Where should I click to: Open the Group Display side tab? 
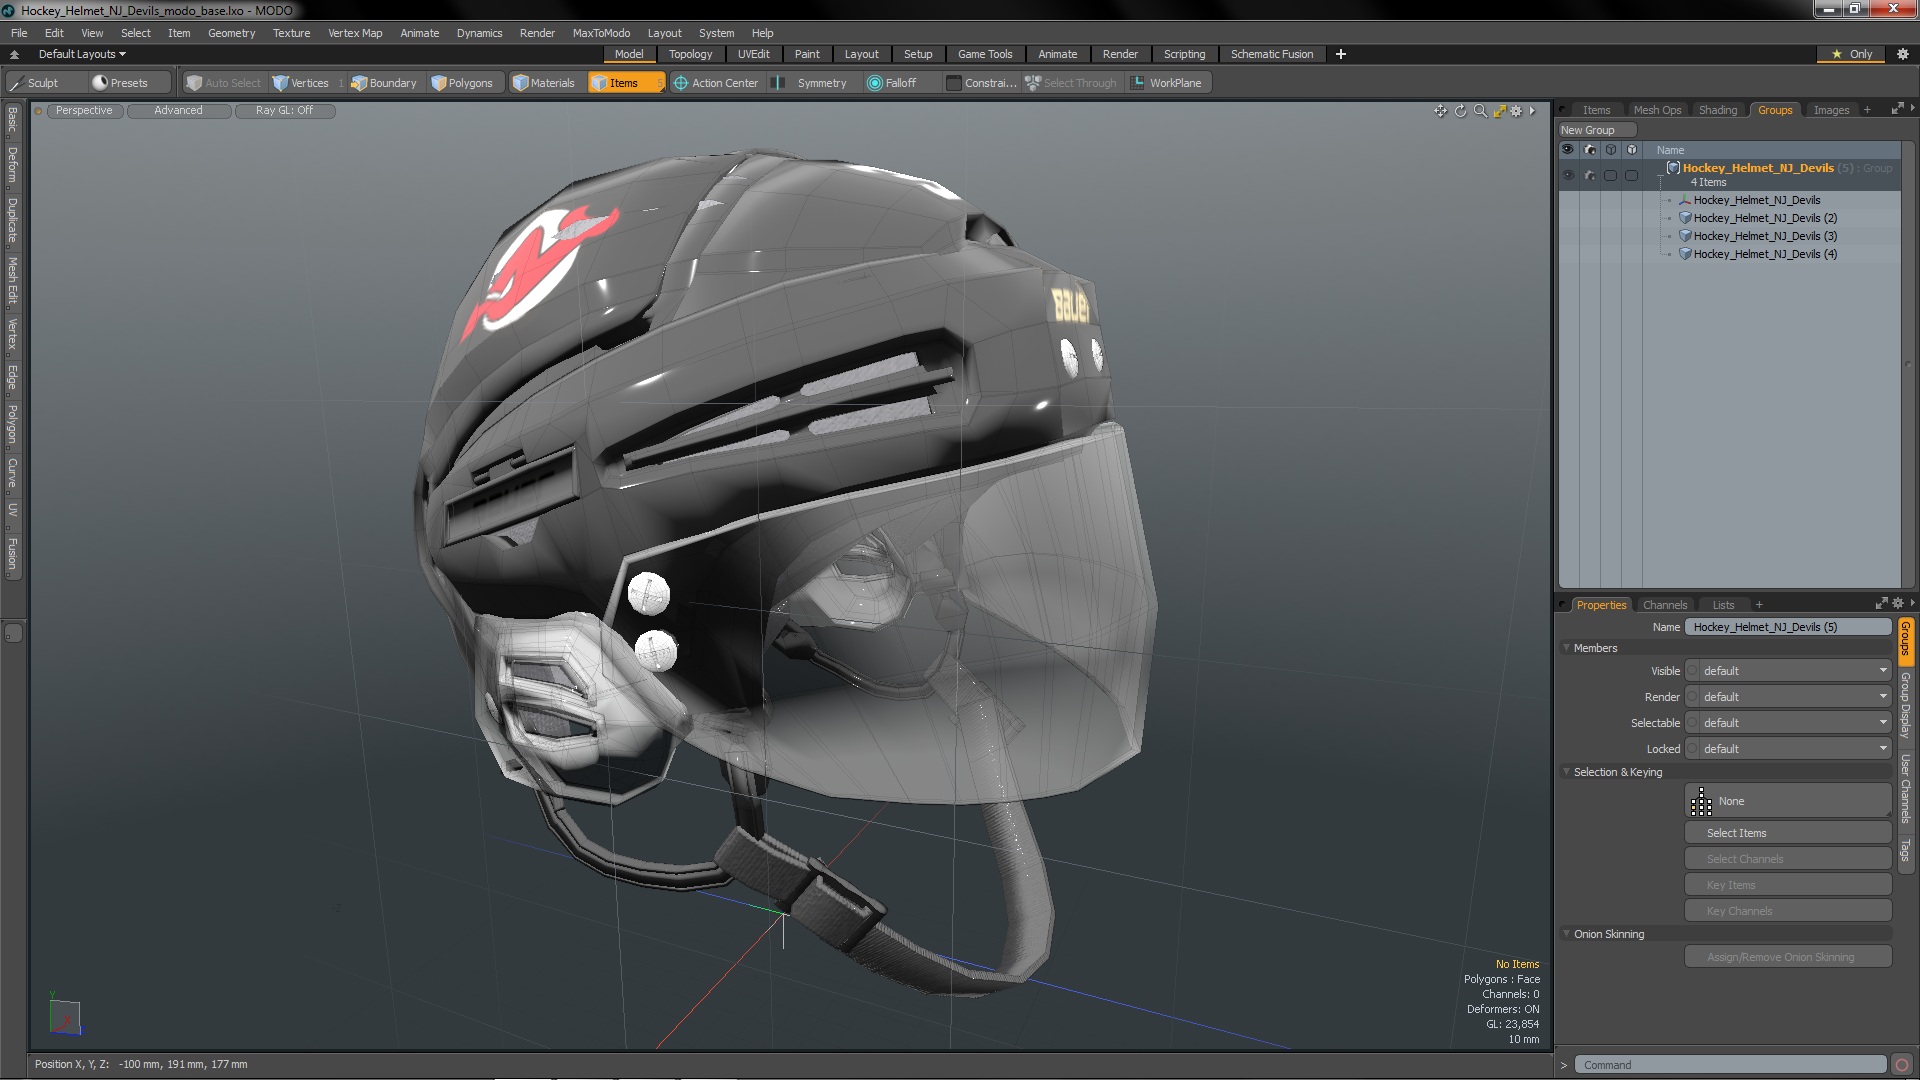(x=1906, y=705)
